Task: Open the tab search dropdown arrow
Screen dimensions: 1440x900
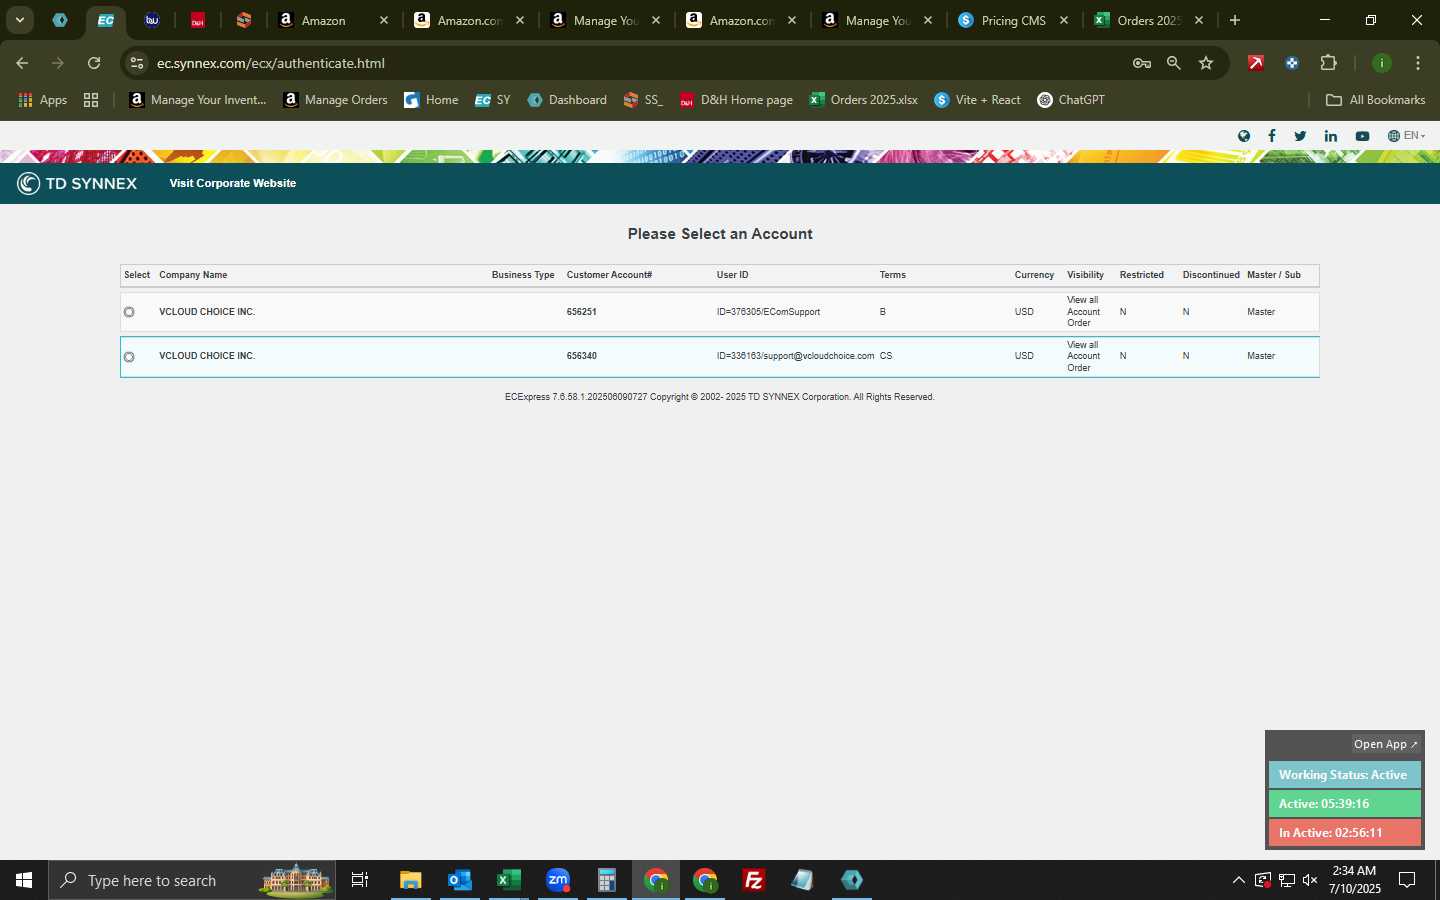Action: tap(19, 20)
